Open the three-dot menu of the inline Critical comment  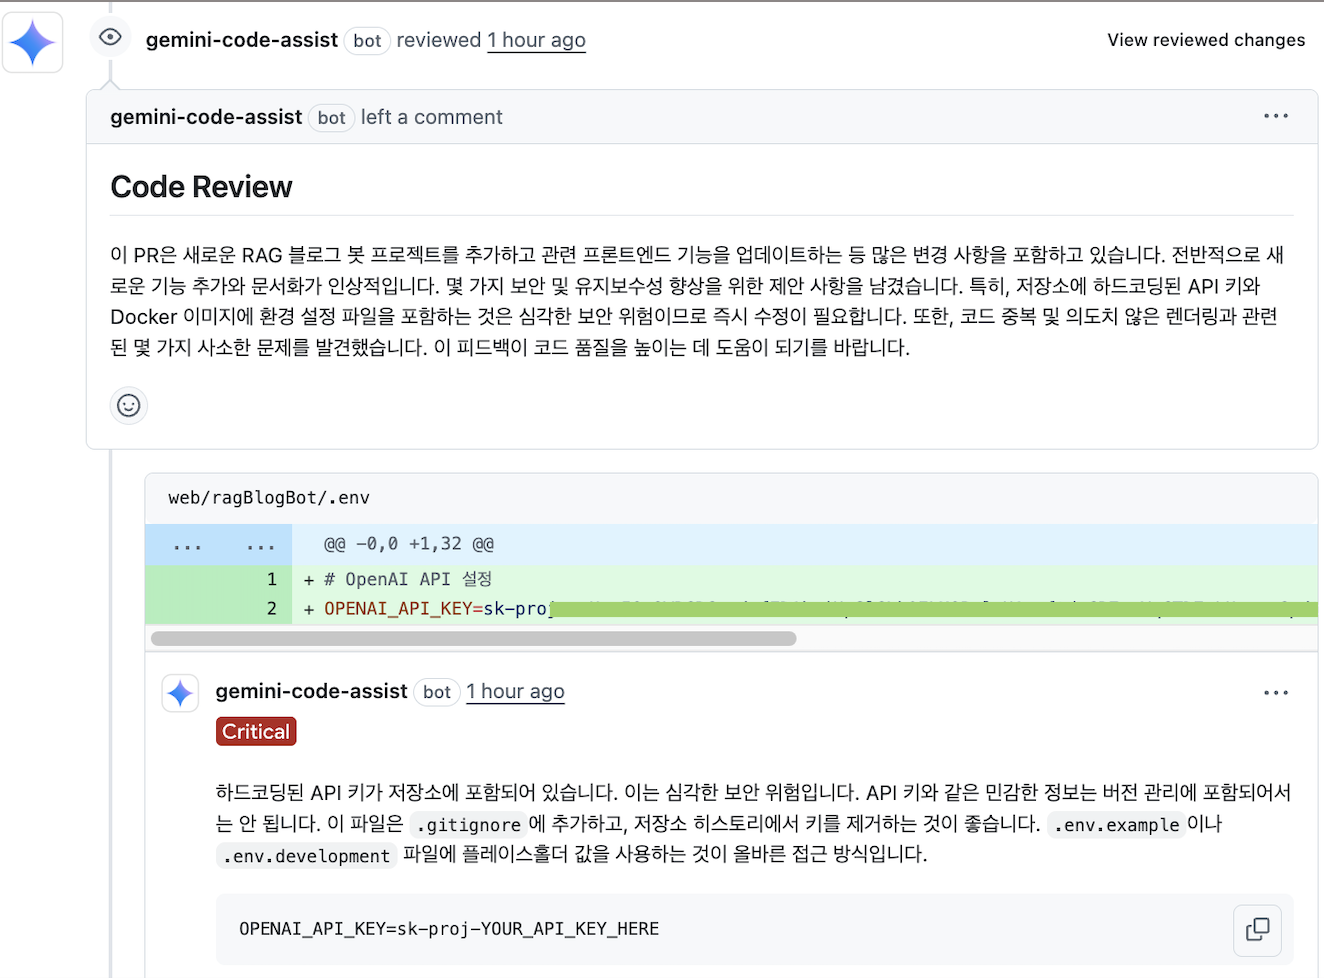[1276, 692]
